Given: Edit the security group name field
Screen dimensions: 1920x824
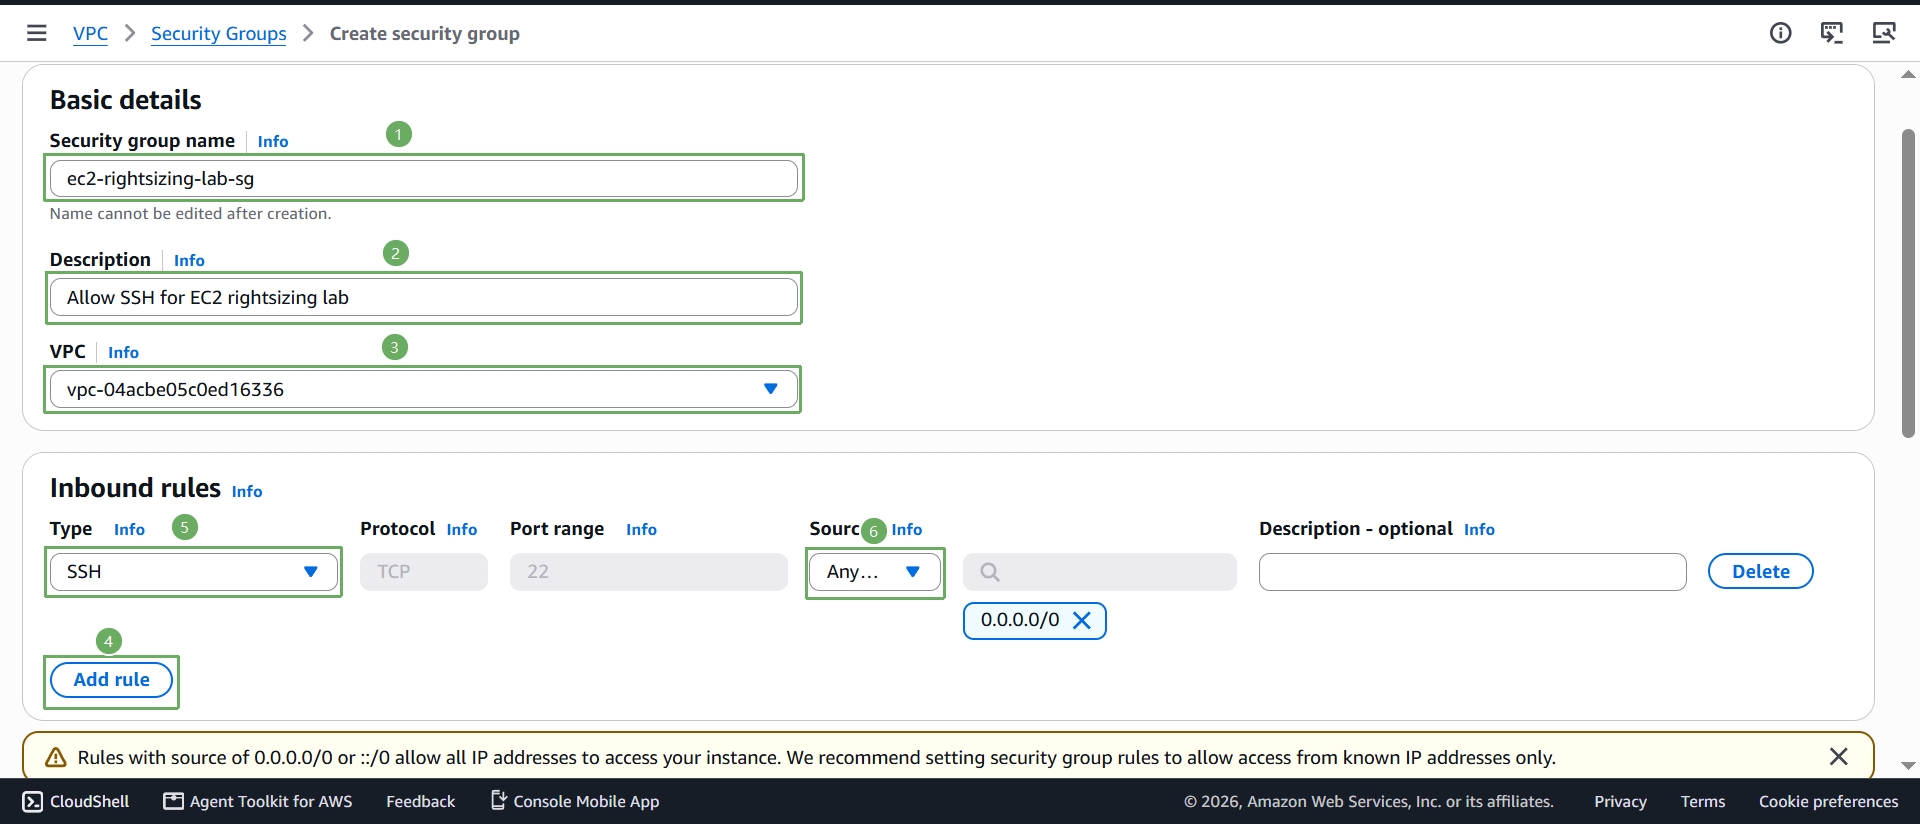Looking at the screenshot, I should pyautogui.click(x=424, y=179).
